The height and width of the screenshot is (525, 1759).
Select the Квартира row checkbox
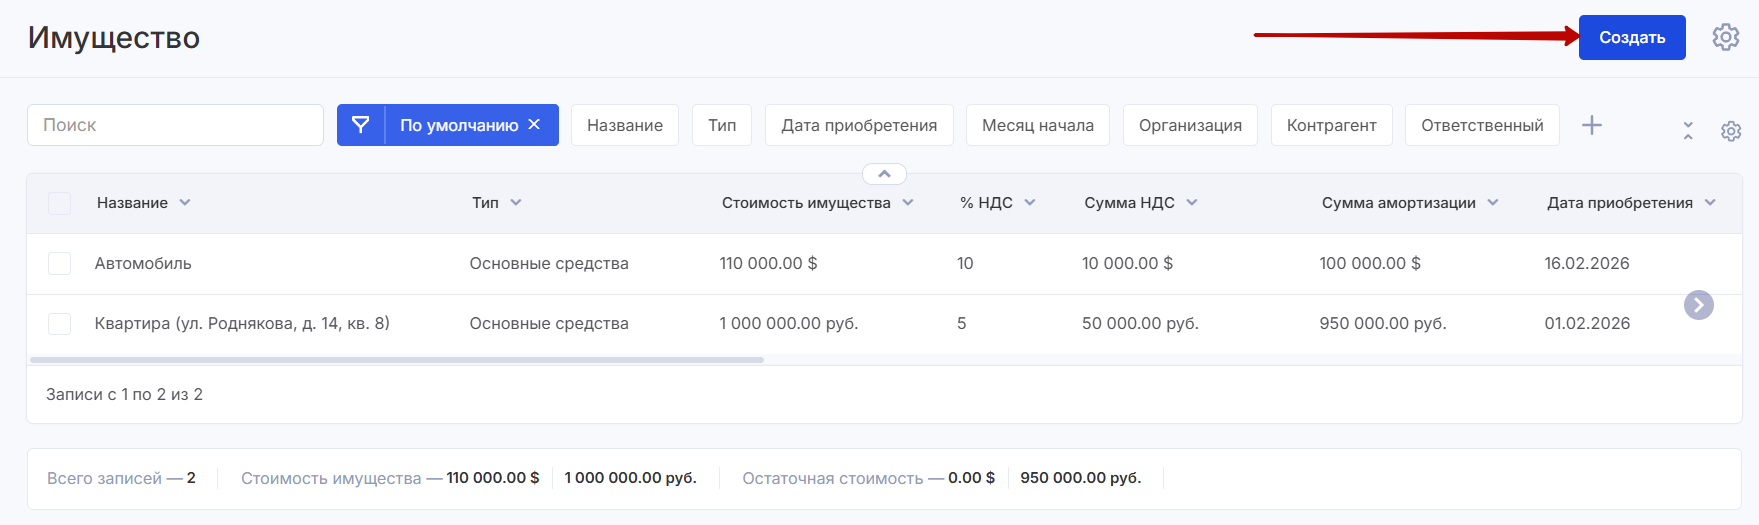coord(60,323)
